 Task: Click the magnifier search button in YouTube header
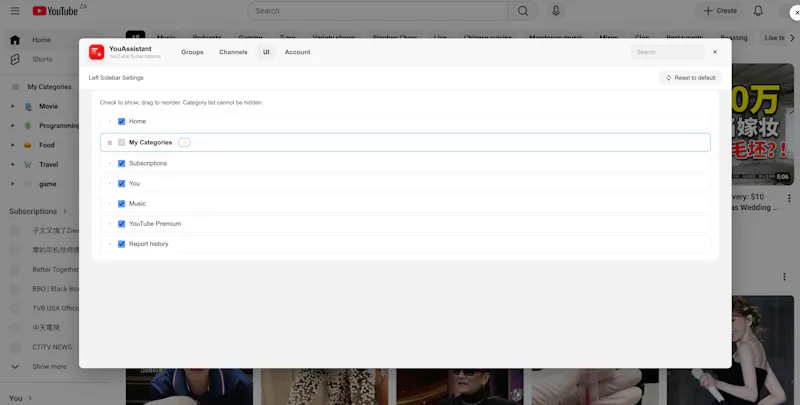[x=523, y=11]
